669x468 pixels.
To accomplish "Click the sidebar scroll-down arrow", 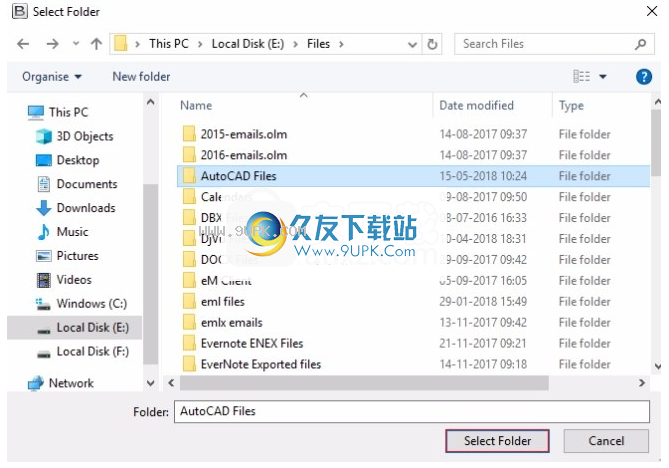I will click(x=150, y=383).
